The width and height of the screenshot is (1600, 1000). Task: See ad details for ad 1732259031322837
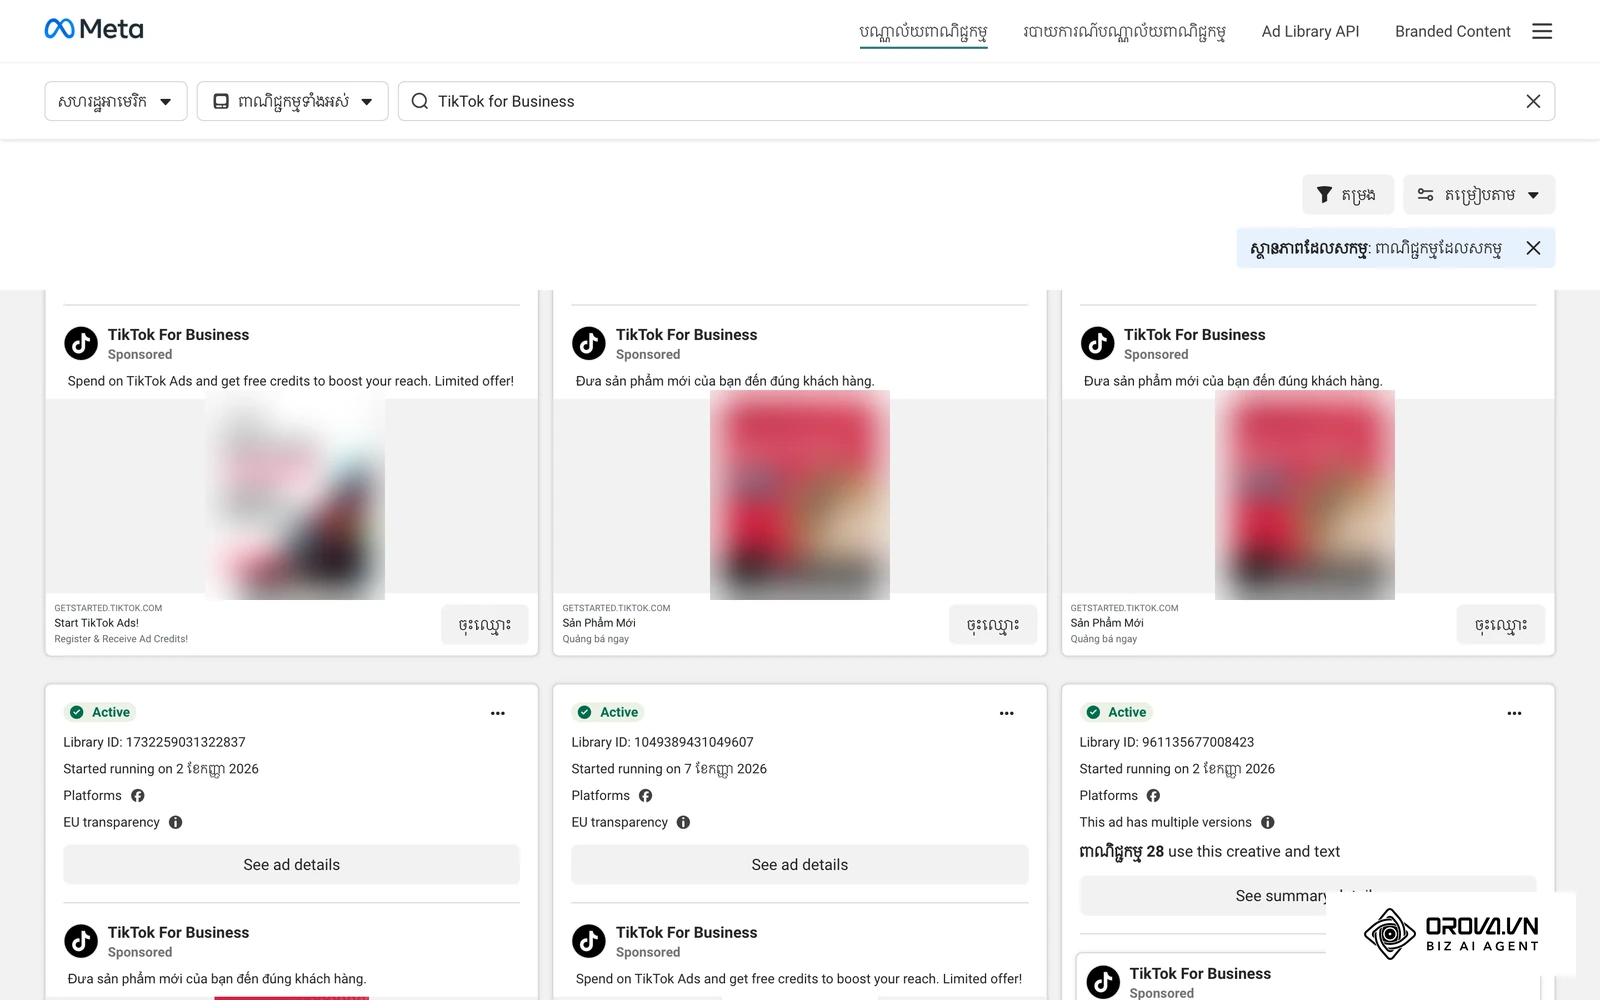tap(292, 865)
